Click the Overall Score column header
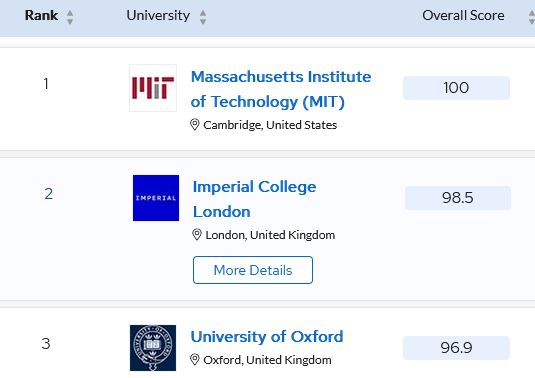 [463, 16]
